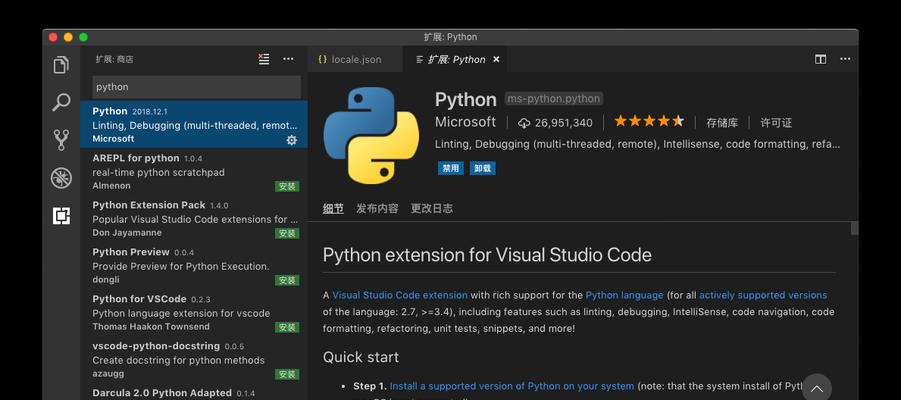Click the Python extension manage gear icon
The height and width of the screenshot is (400, 901).
292,140
